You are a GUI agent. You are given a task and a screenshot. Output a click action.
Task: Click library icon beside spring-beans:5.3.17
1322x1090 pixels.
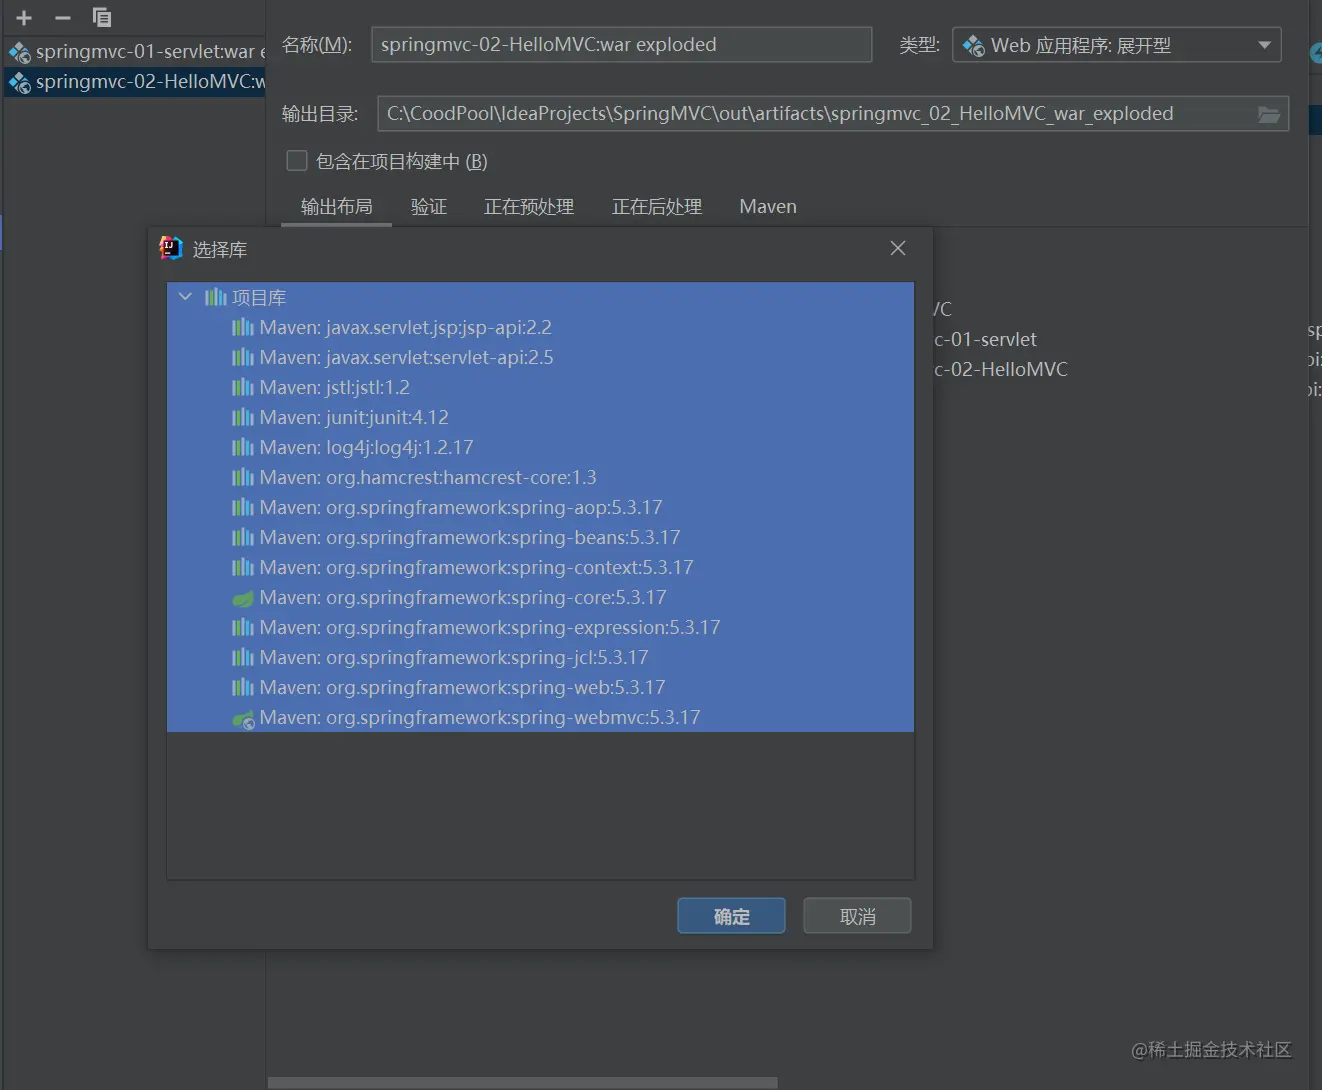tap(243, 538)
